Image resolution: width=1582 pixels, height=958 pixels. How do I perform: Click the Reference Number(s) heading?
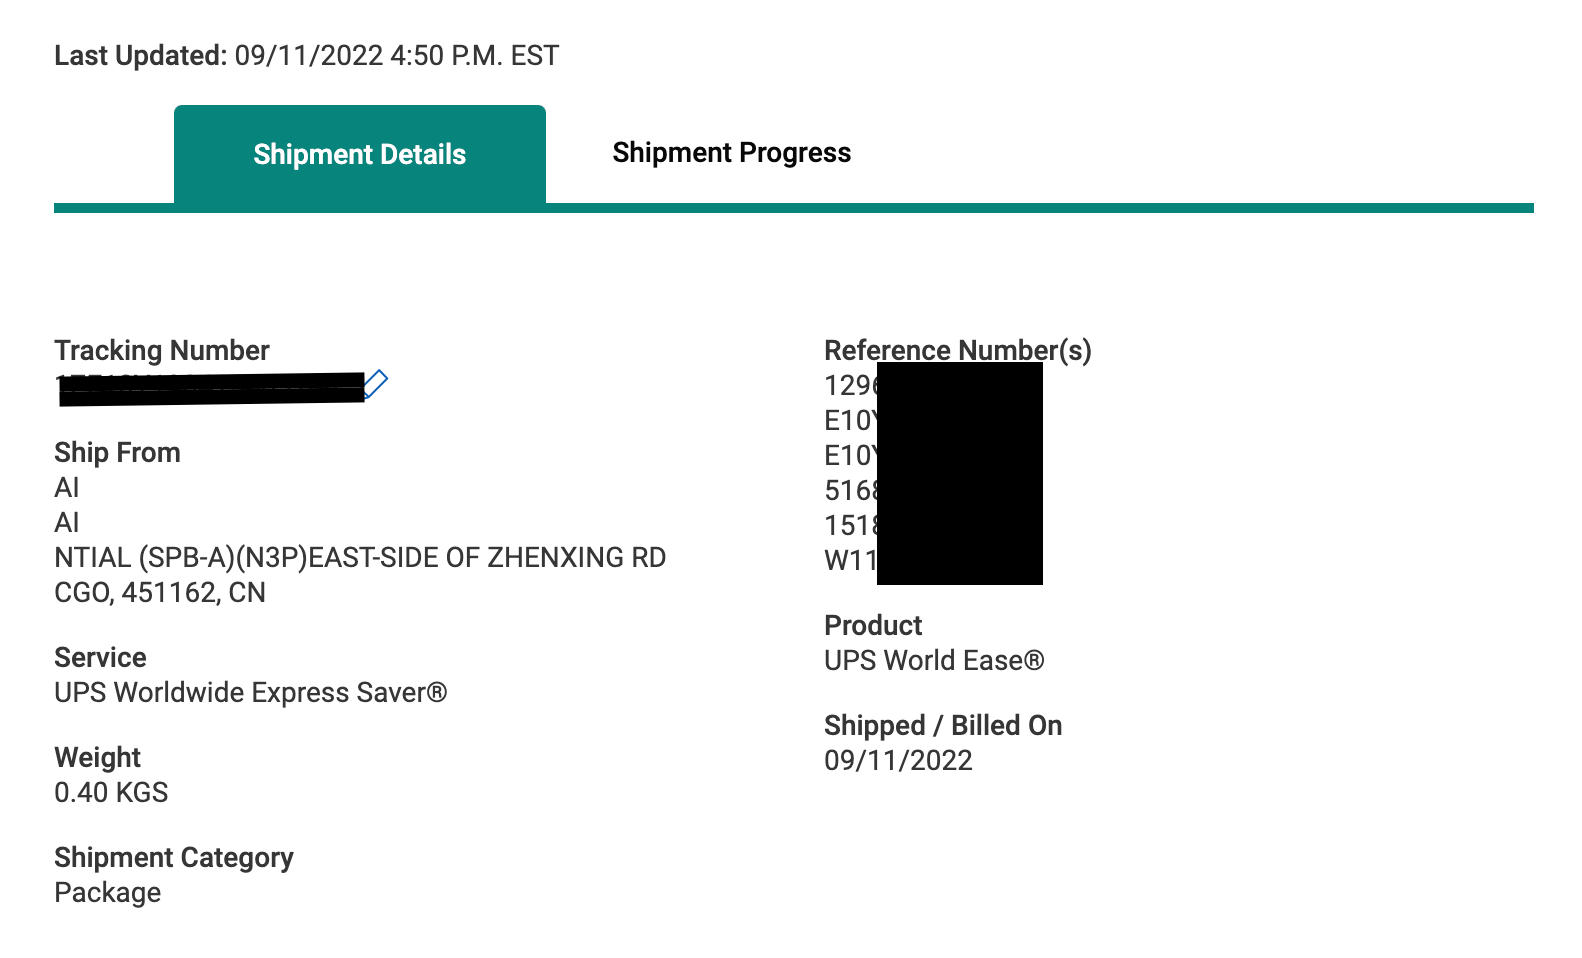(957, 351)
